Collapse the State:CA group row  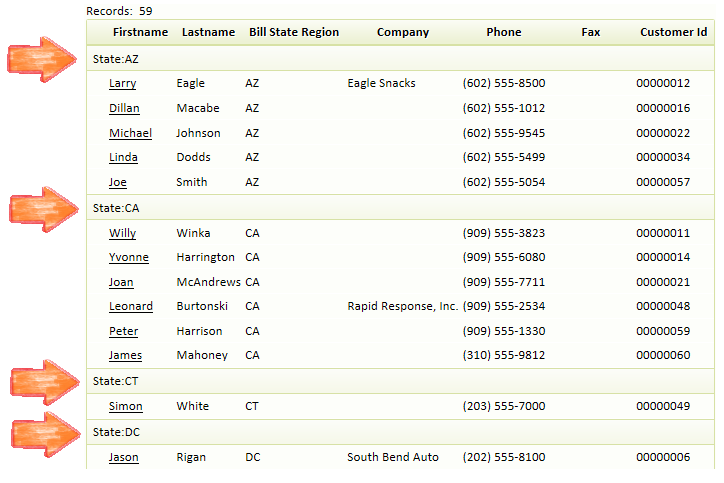point(400,208)
